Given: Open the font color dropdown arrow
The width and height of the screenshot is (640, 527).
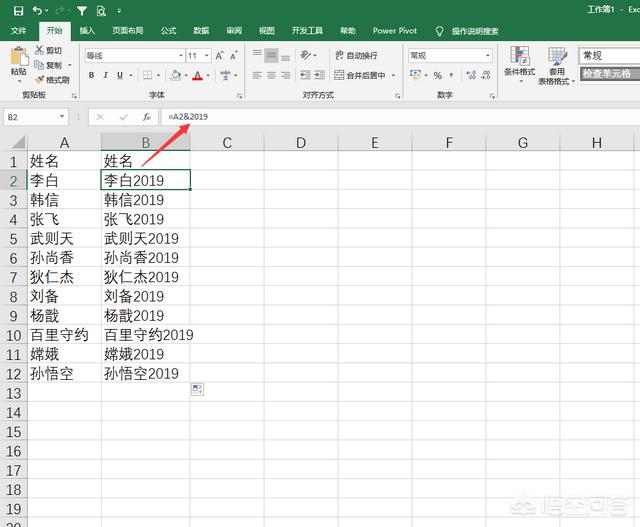Looking at the screenshot, I should pyautogui.click(x=208, y=76).
